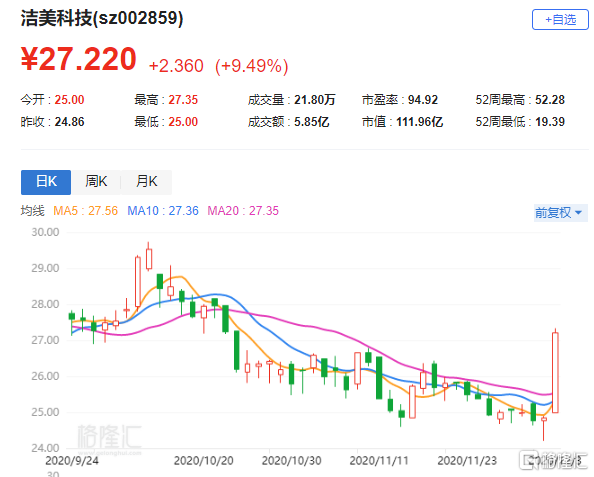Select the 最低 value 25.00
Image resolution: width=594 pixels, height=477 pixels.
click(183, 122)
